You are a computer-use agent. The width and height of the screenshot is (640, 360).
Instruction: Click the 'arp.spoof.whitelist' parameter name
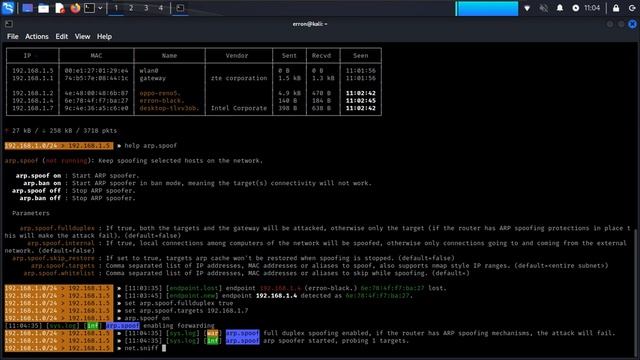(59, 273)
